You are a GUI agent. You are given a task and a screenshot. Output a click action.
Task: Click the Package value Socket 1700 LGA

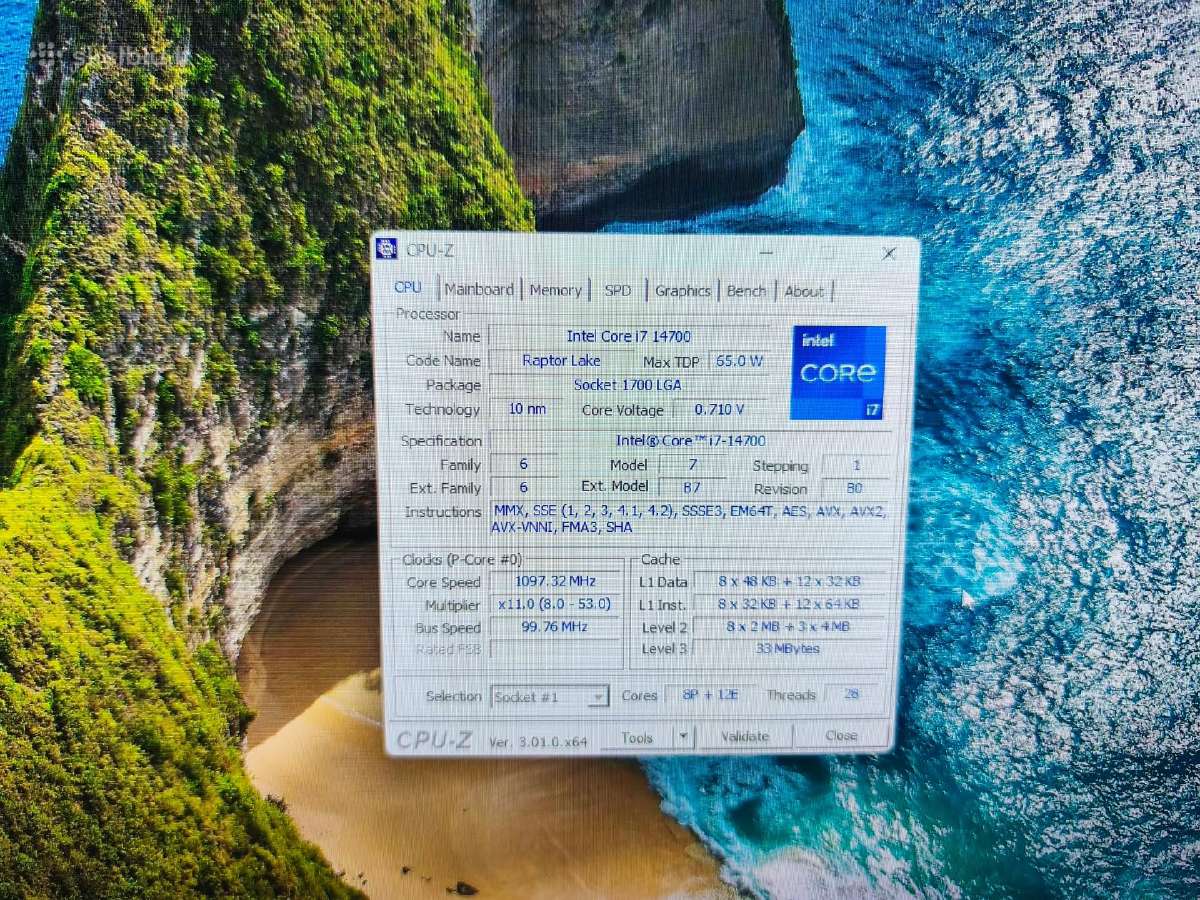(x=629, y=385)
